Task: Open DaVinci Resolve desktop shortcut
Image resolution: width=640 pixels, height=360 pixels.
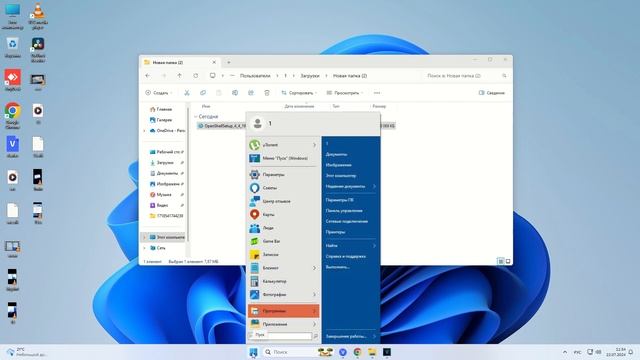Action: (38, 49)
